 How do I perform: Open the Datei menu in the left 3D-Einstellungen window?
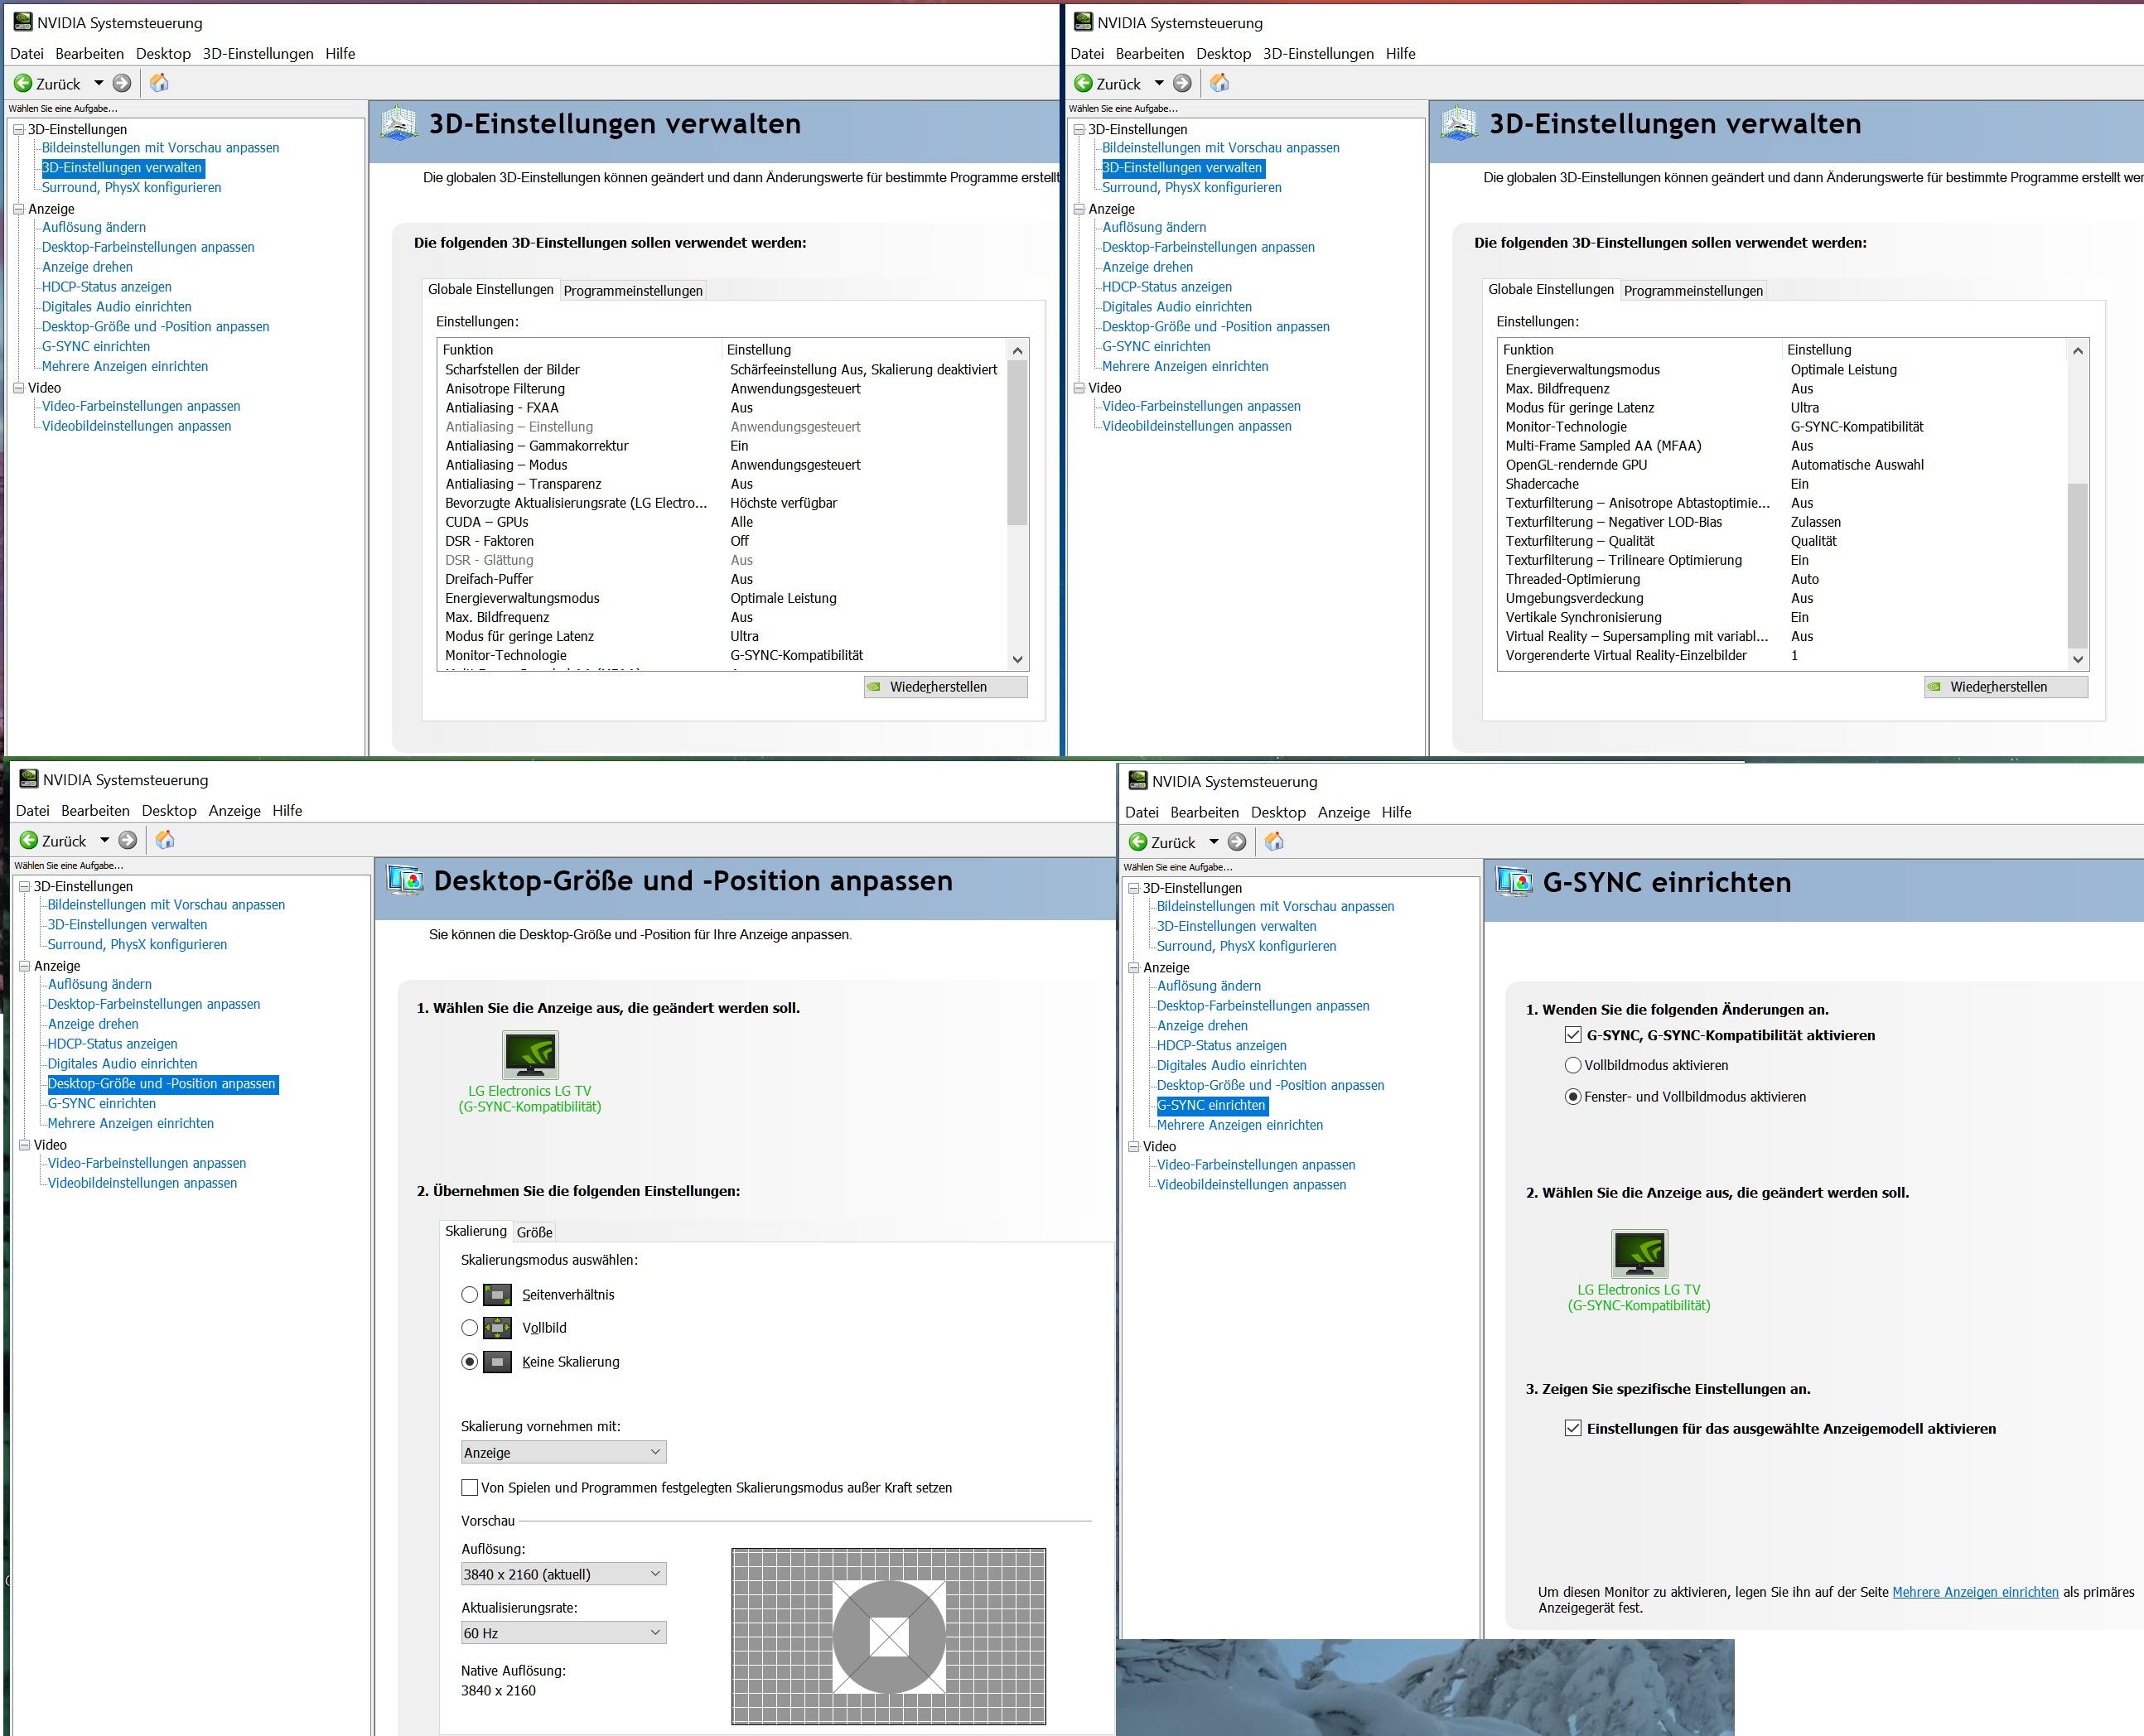(27, 54)
